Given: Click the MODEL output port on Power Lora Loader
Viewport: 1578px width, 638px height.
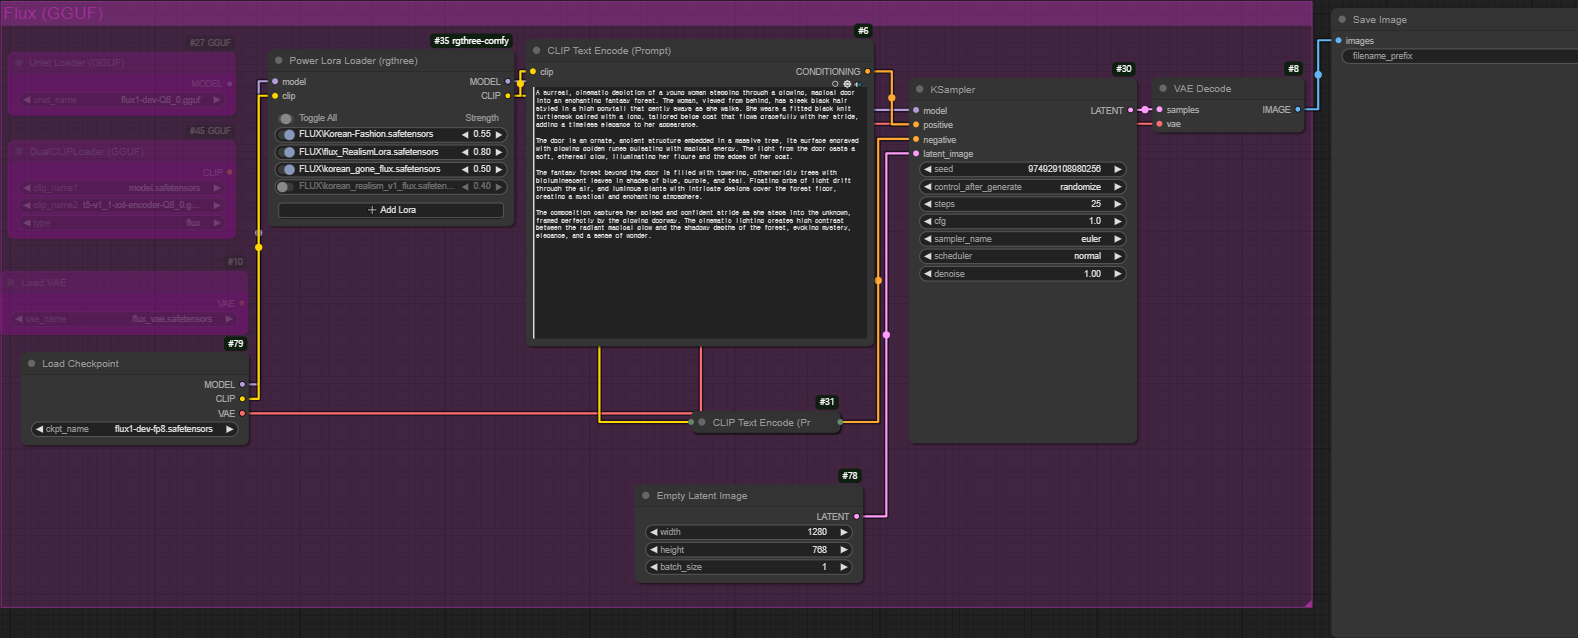Looking at the screenshot, I should coord(507,82).
